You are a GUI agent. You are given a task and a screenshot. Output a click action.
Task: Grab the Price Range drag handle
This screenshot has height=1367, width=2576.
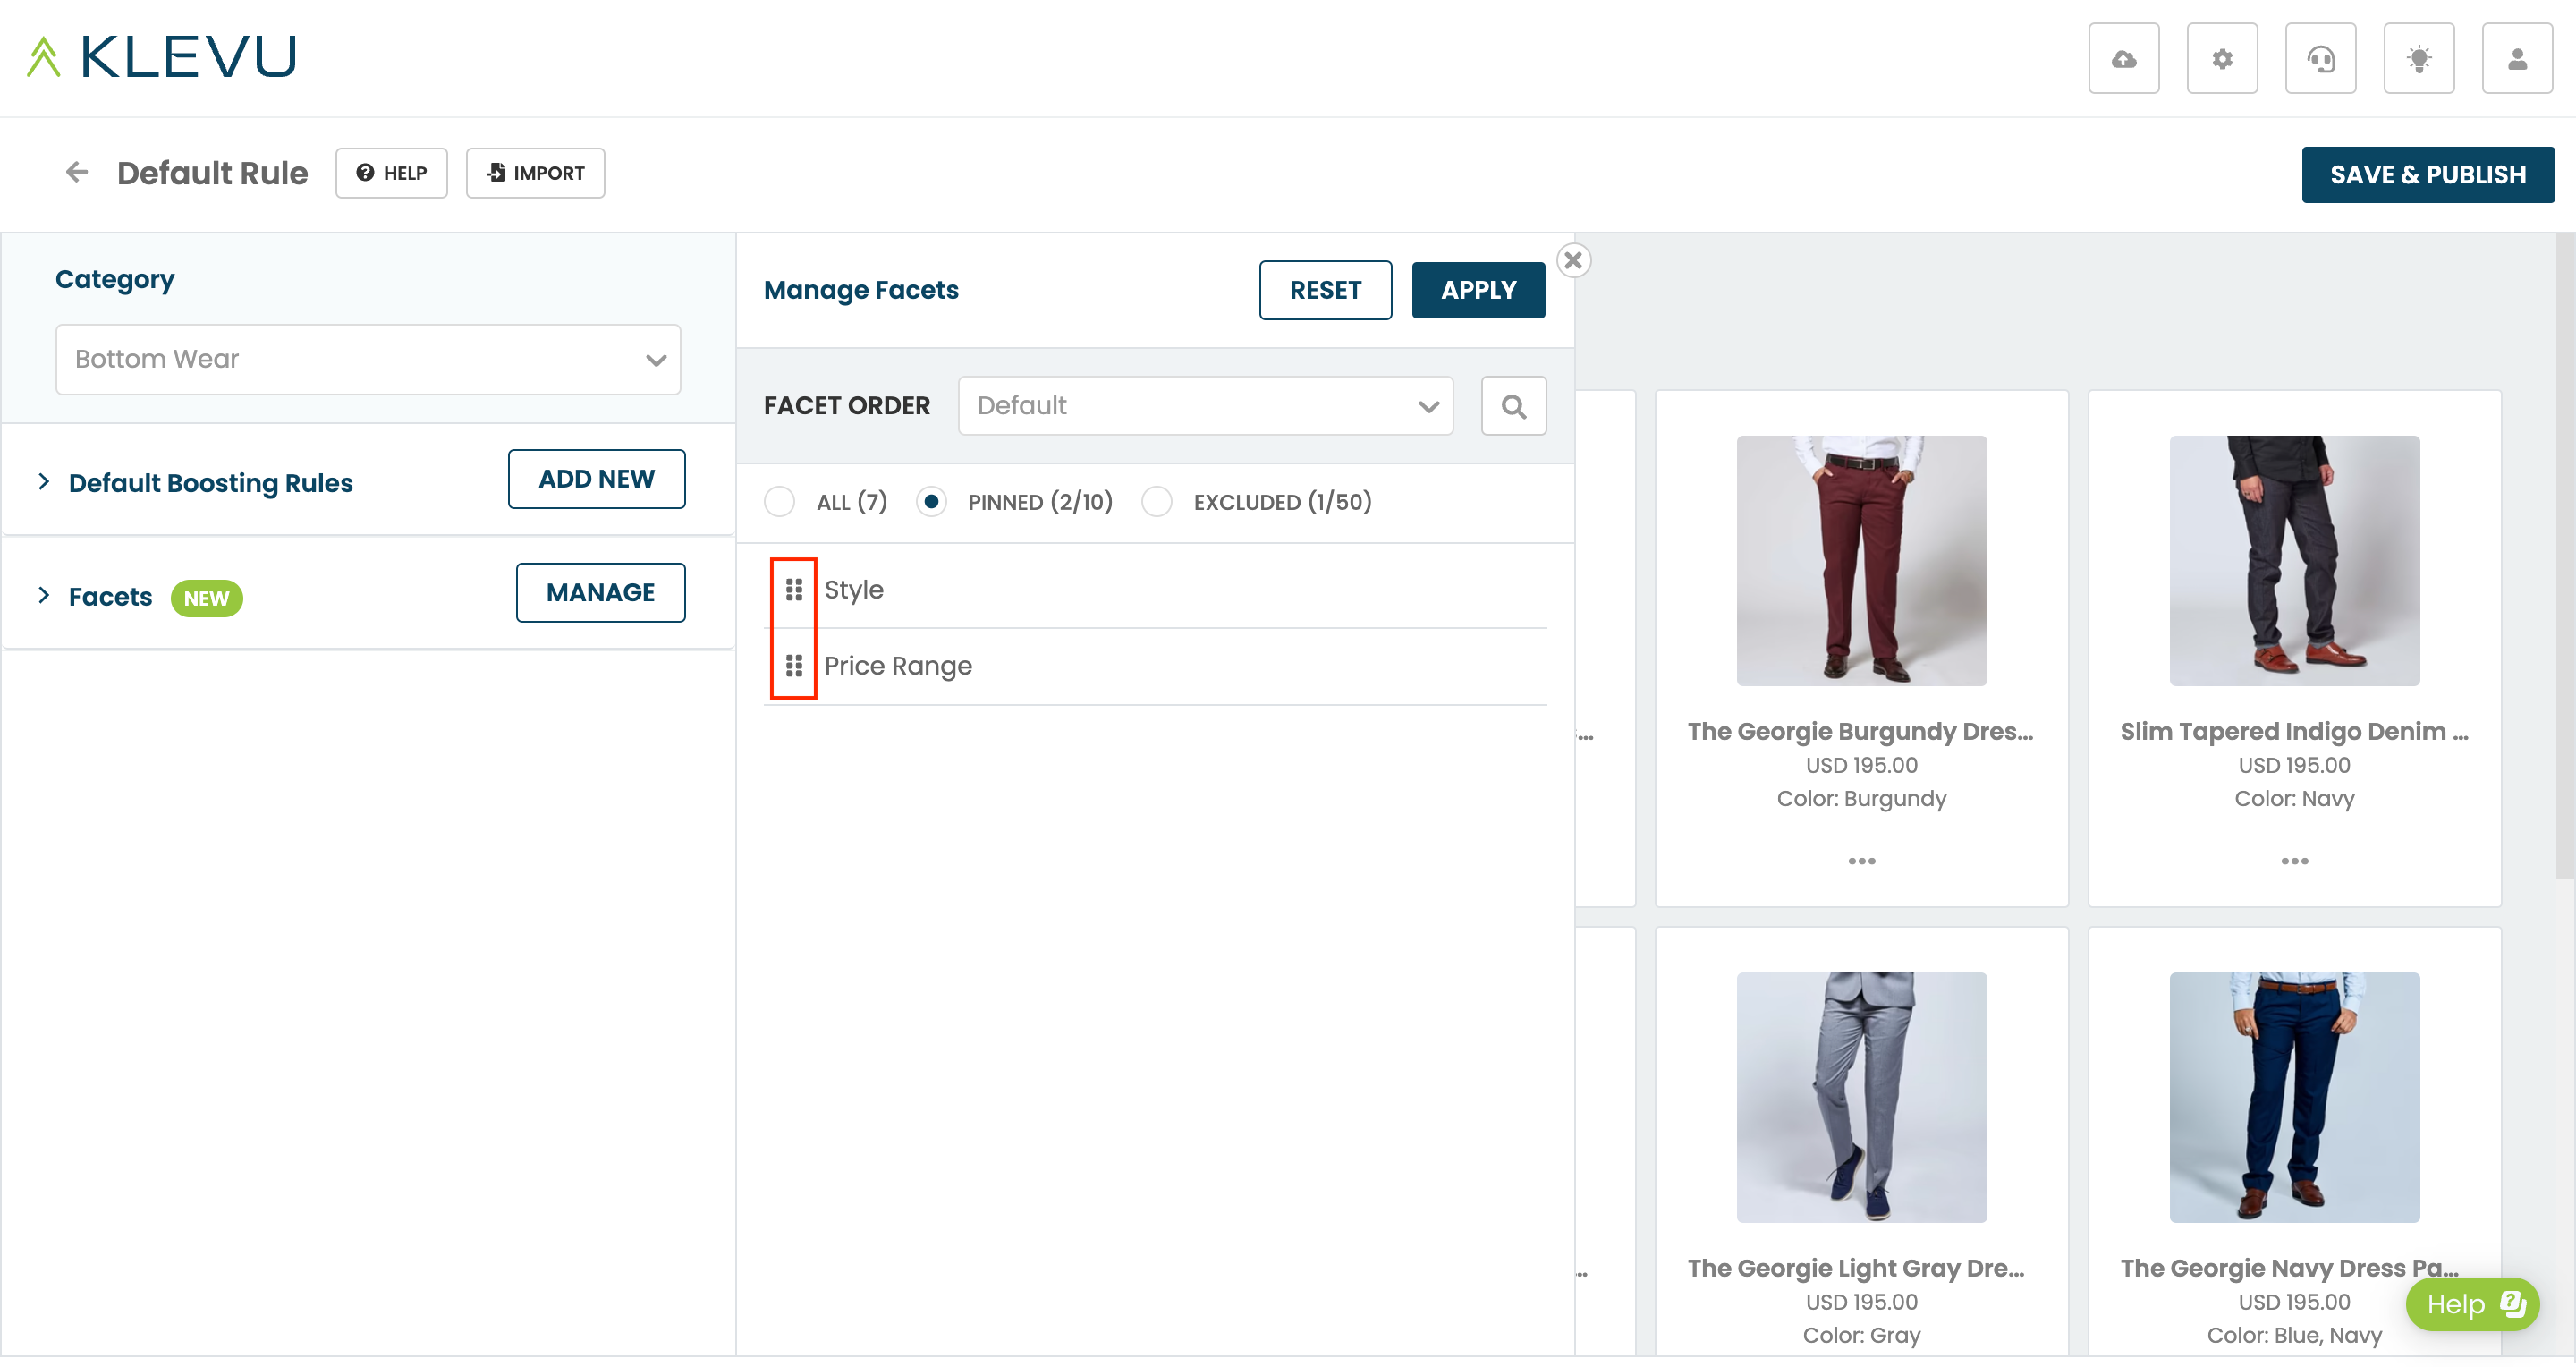pos(794,666)
